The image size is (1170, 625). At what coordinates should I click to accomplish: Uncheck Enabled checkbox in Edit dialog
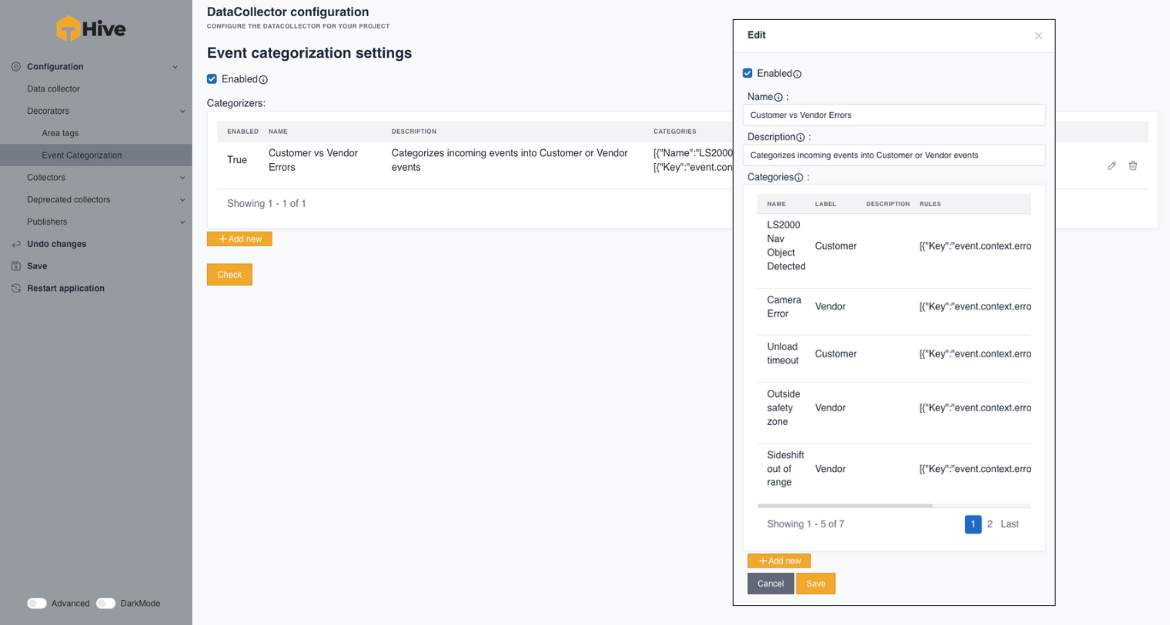[748, 73]
